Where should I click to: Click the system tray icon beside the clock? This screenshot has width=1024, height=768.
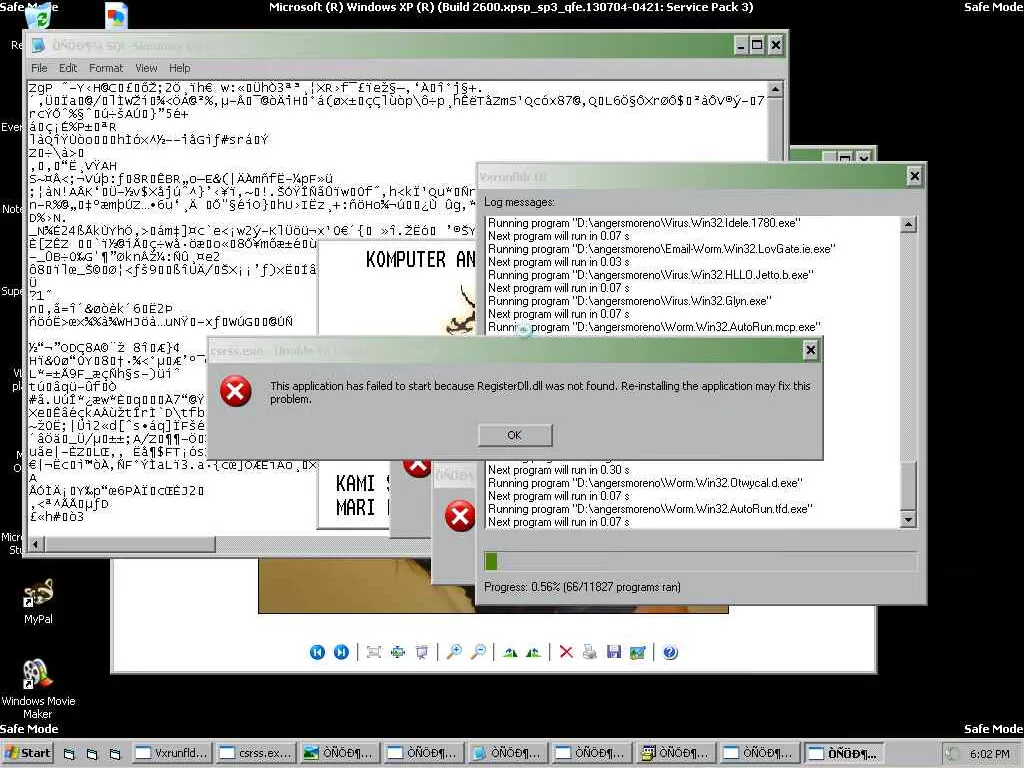click(953, 754)
